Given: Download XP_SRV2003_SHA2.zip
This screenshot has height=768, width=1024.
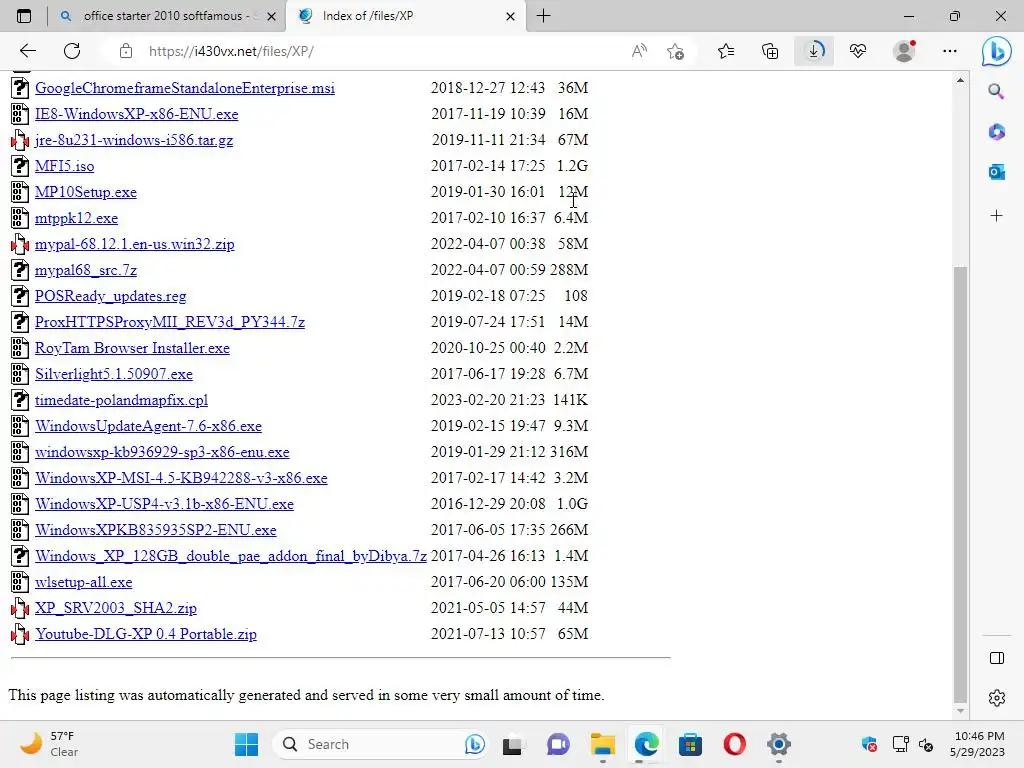Looking at the screenshot, I should [x=116, y=608].
